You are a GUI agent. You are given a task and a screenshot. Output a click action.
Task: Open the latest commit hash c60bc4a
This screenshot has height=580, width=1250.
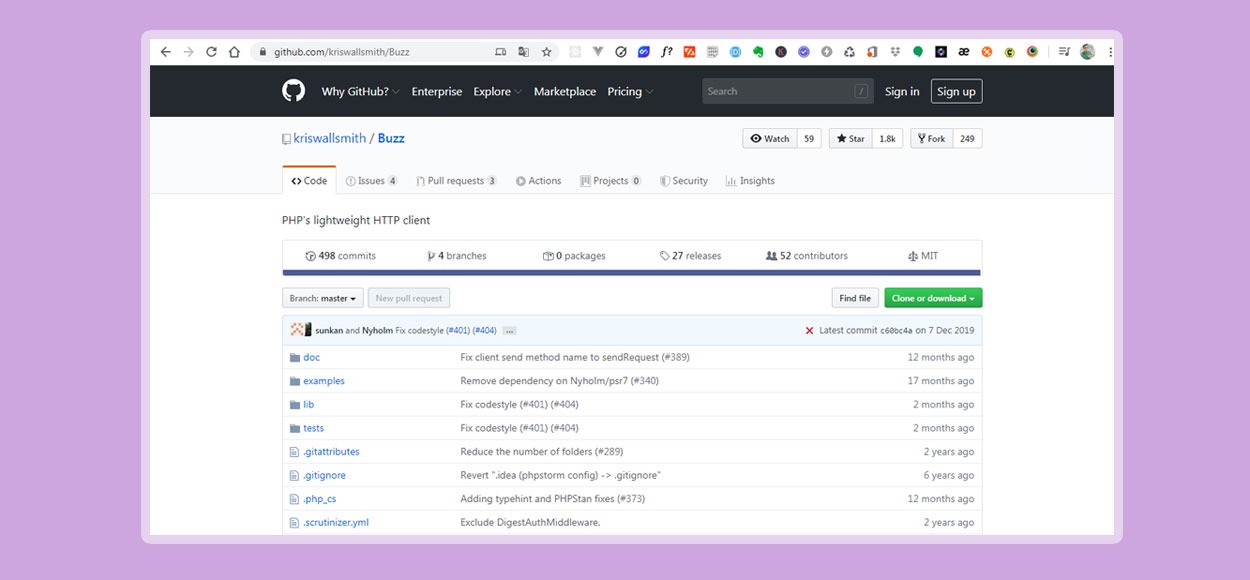896,331
